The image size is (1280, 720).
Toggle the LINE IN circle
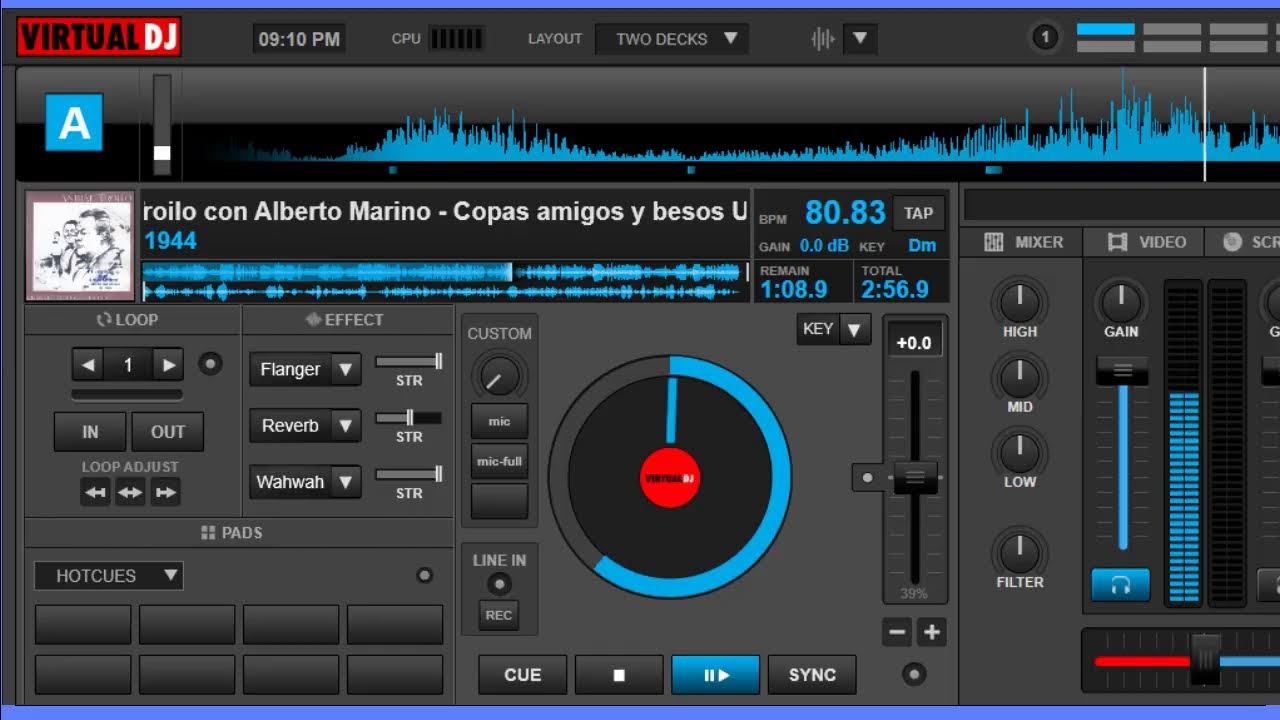pyautogui.click(x=498, y=584)
